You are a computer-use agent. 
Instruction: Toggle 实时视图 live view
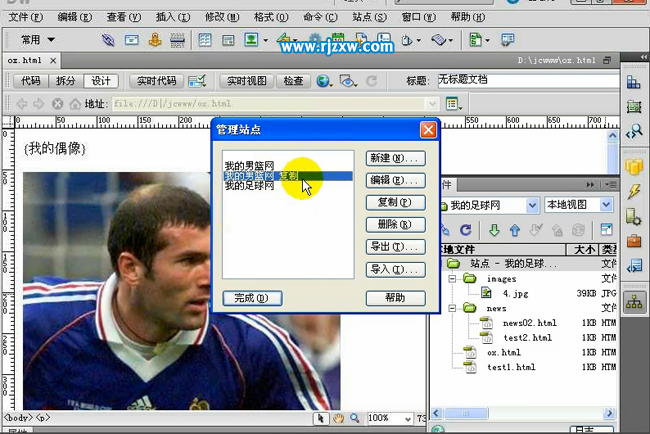tap(246, 81)
